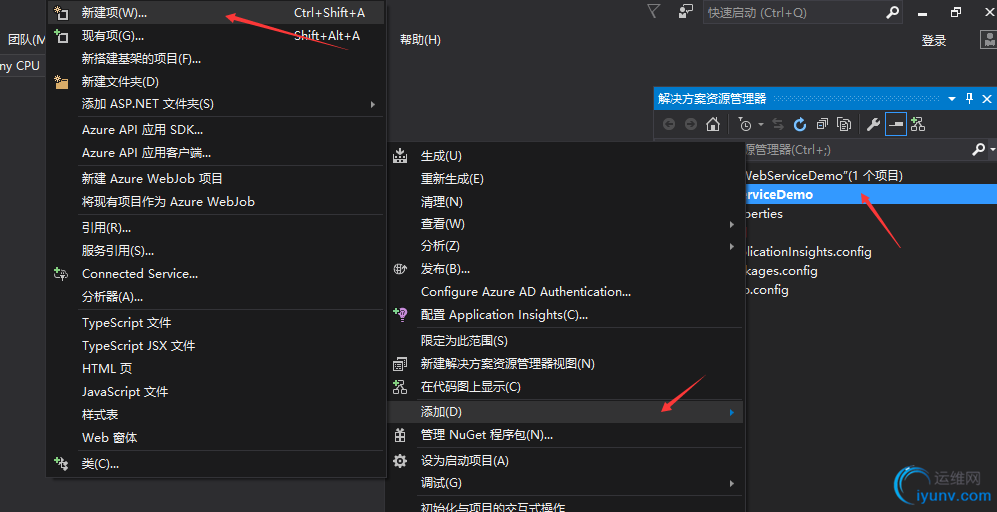Select 现有项(G)... menu entry
Screen dimensions: 997x512
coord(216,36)
